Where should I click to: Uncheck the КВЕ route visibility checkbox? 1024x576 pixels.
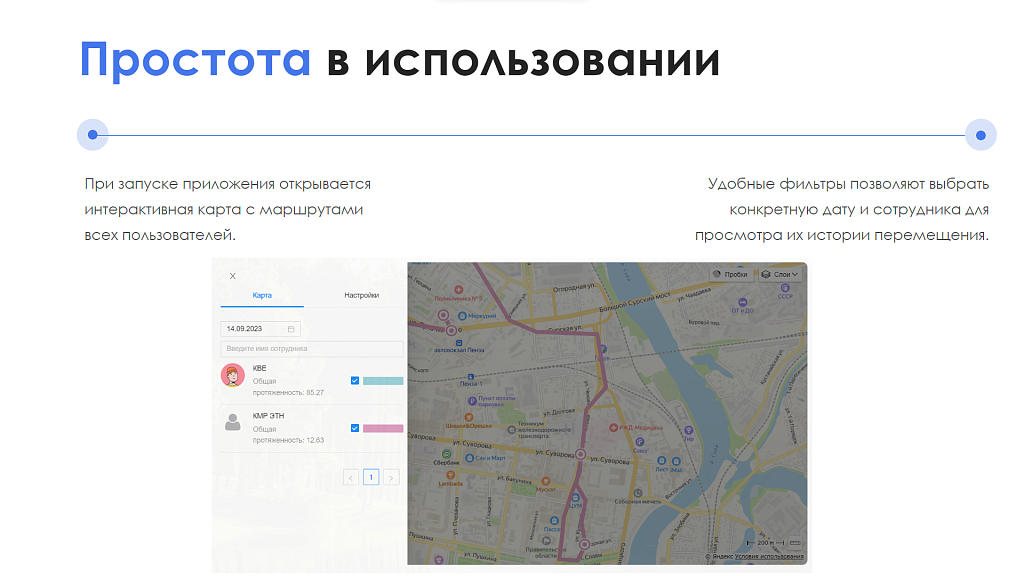click(x=355, y=380)
